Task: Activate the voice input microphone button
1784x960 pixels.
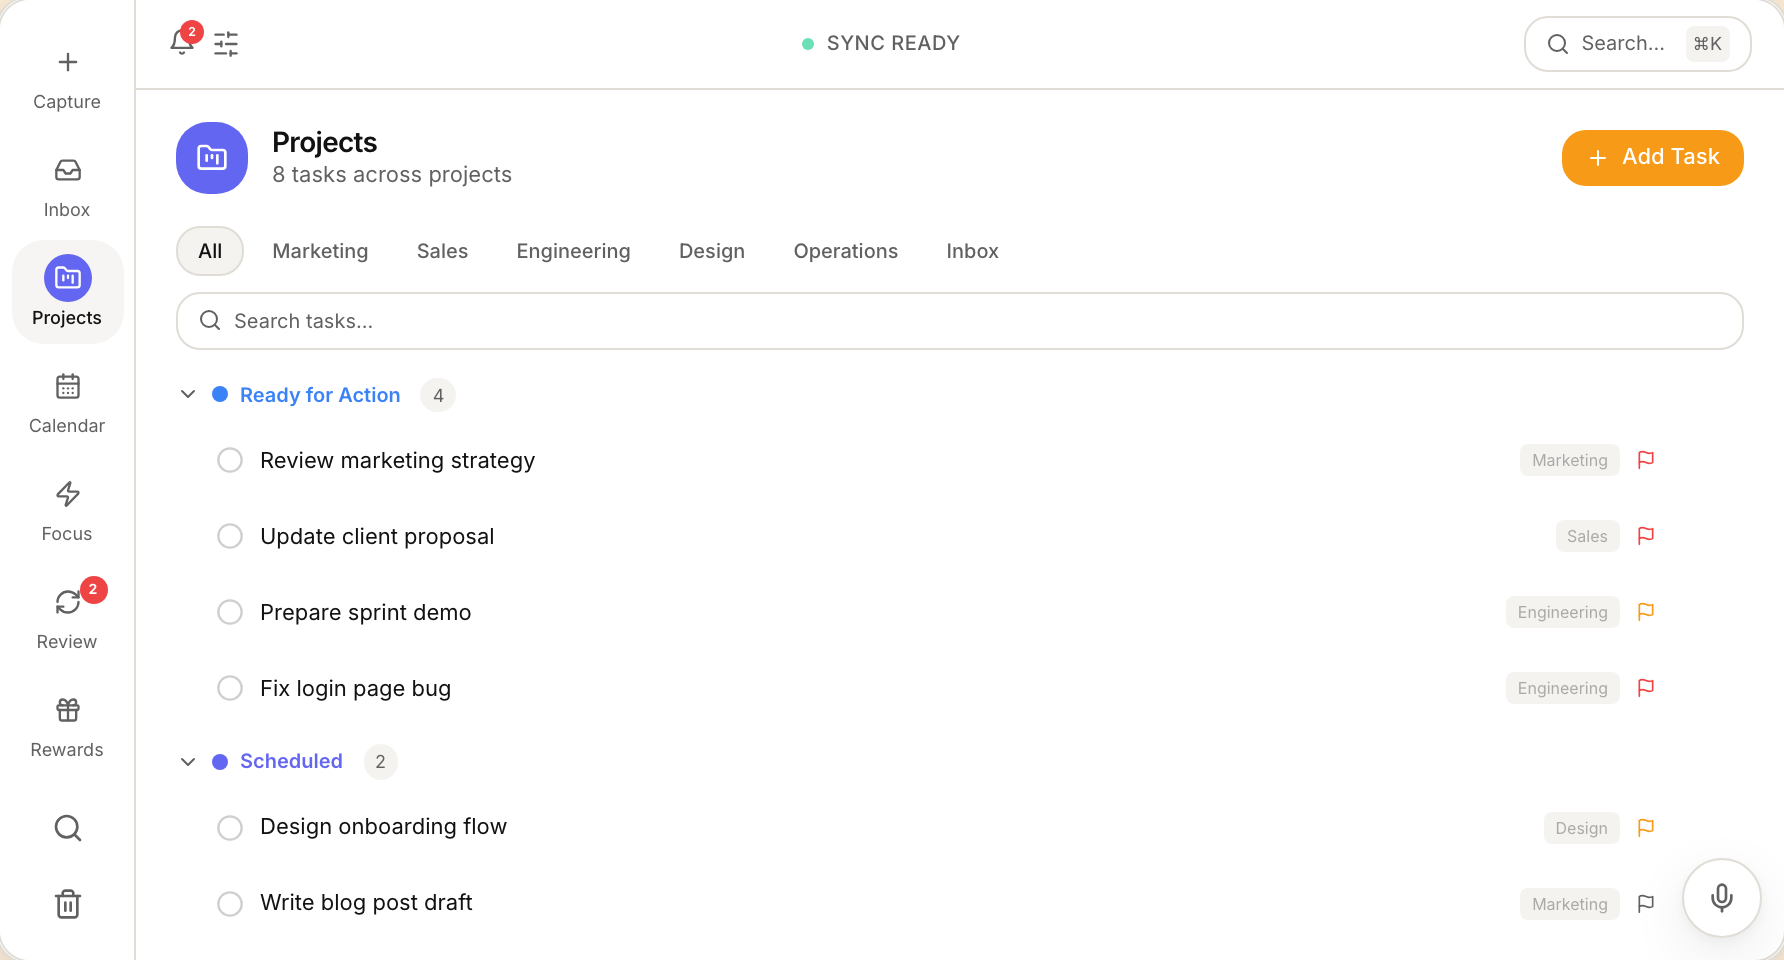Action: click(x=1721, y=897)
